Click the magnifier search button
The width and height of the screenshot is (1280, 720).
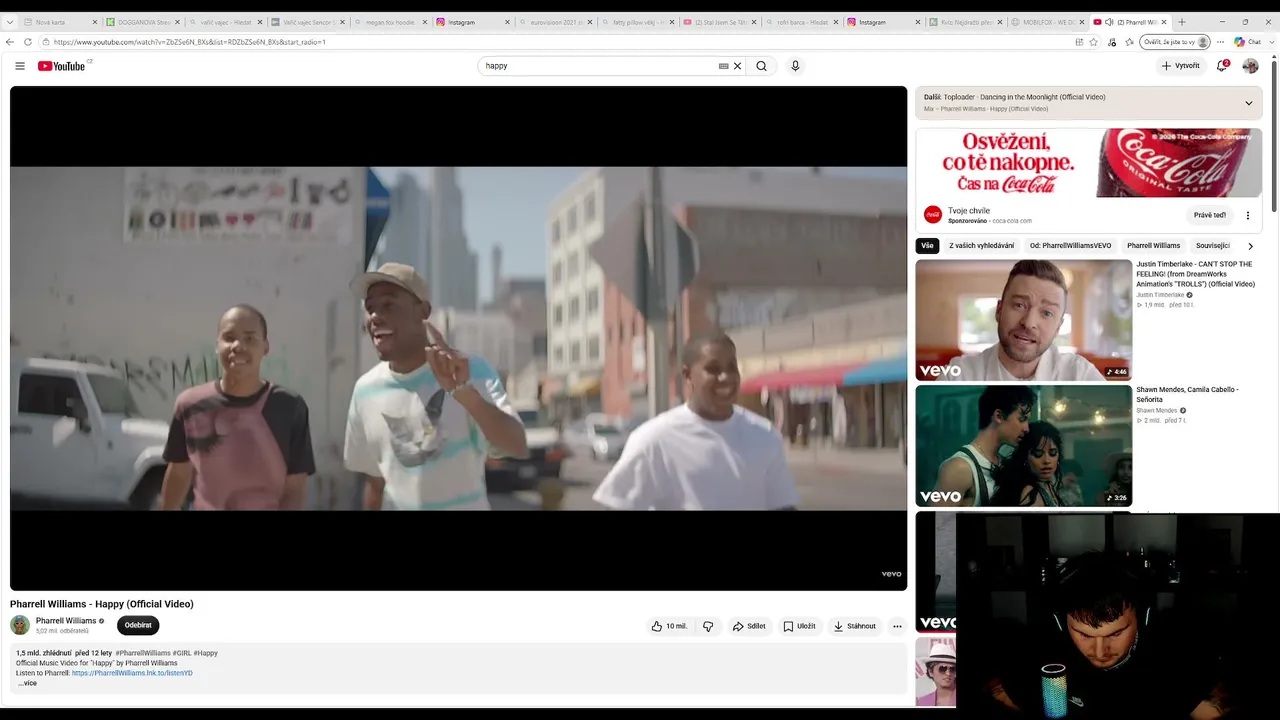coord(761,66)
